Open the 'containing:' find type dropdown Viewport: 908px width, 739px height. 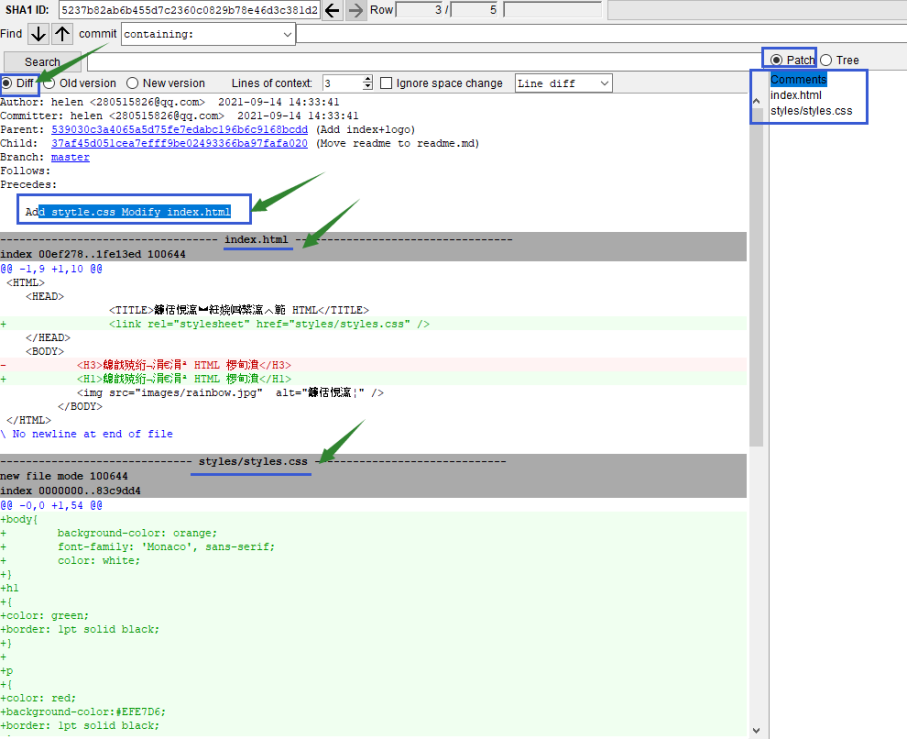(x=208, y=34)
